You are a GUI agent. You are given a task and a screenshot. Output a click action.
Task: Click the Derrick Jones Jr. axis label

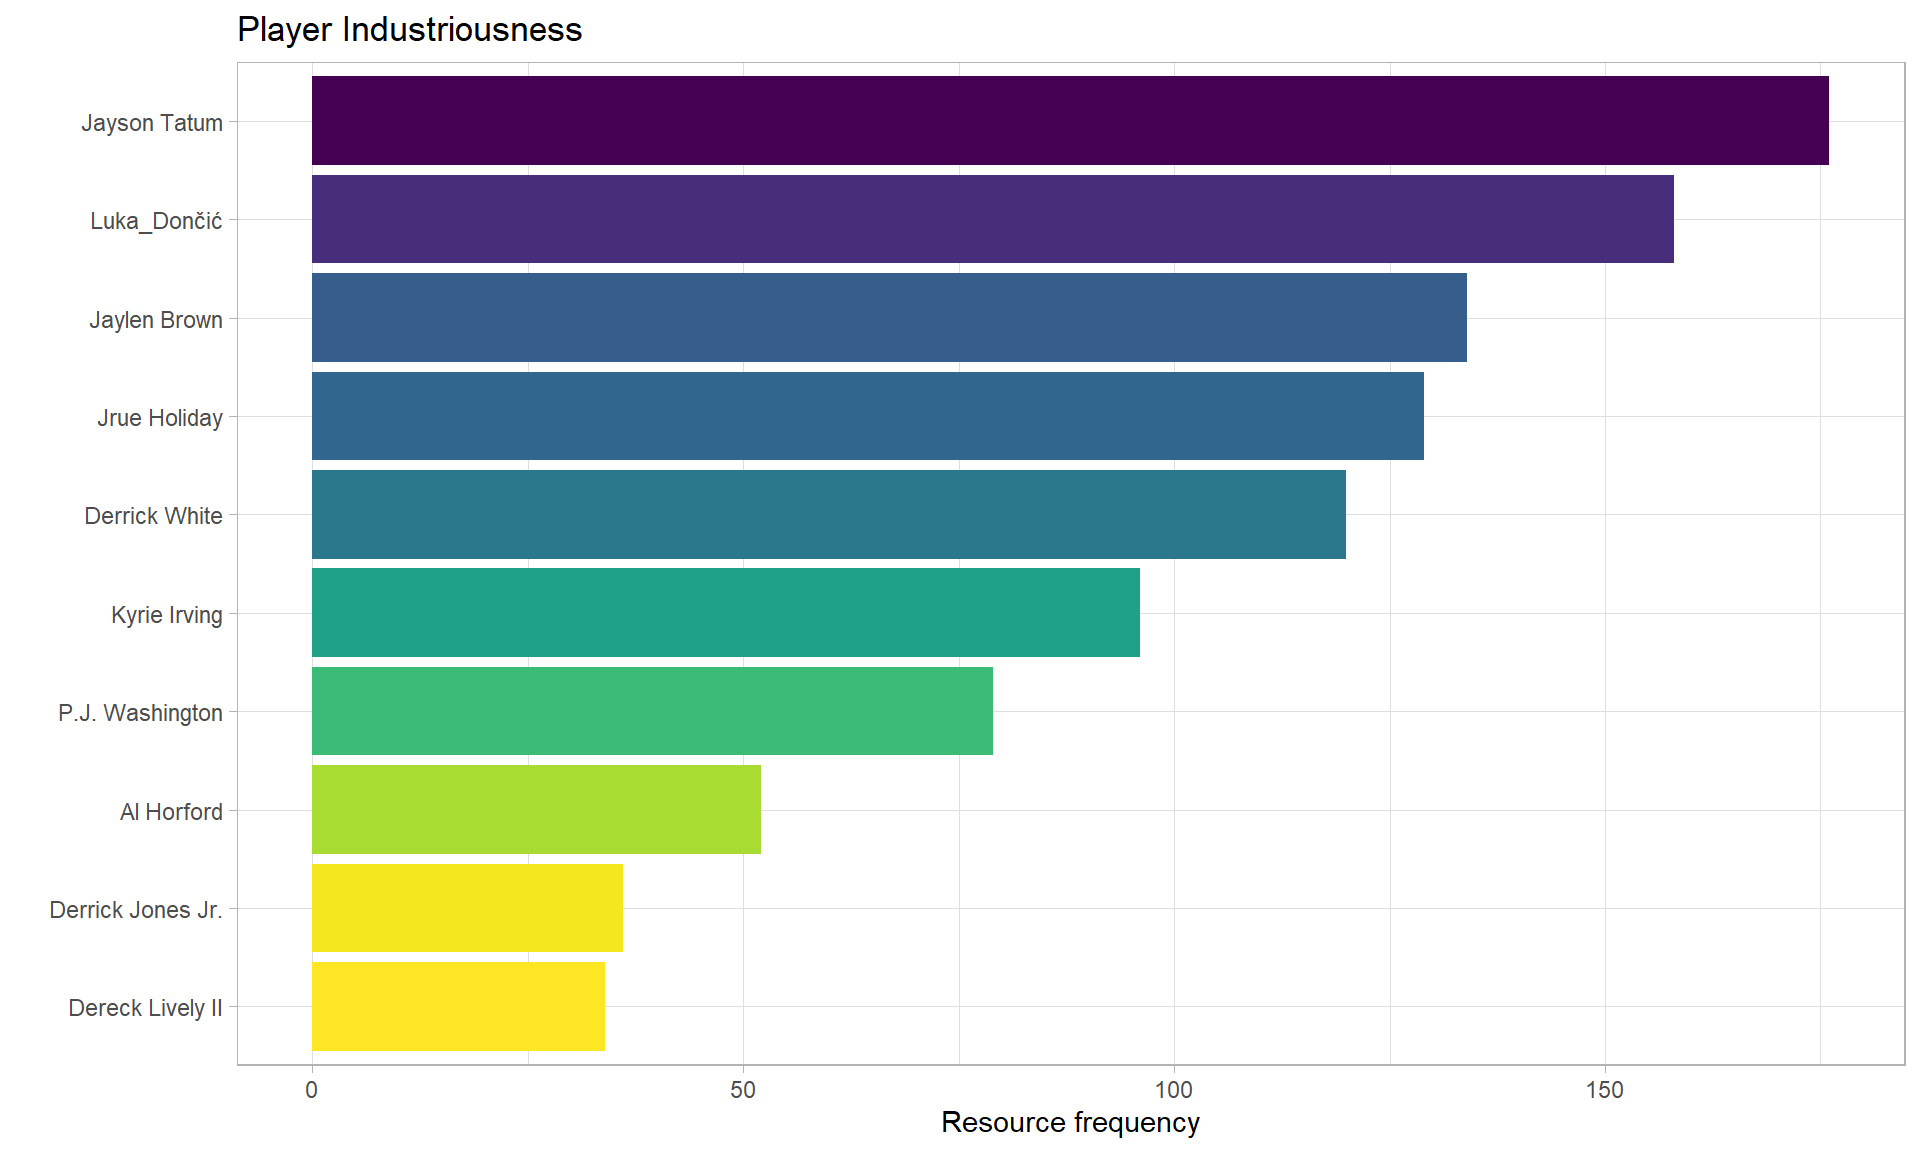(x=136, y=910)
